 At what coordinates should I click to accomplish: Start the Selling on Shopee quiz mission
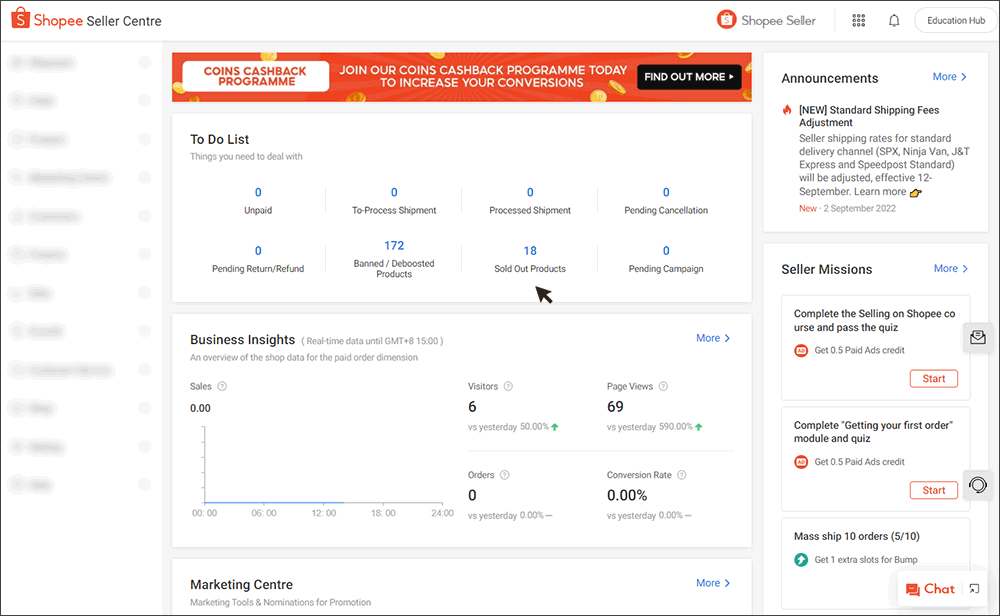(933, 378)
